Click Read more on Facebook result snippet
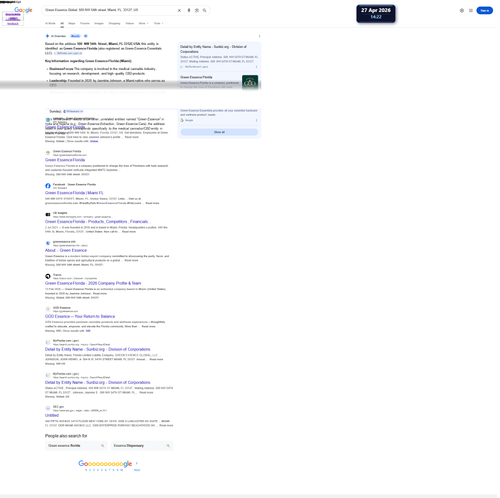This screenshot has height=498, width=500. (152, 203)
